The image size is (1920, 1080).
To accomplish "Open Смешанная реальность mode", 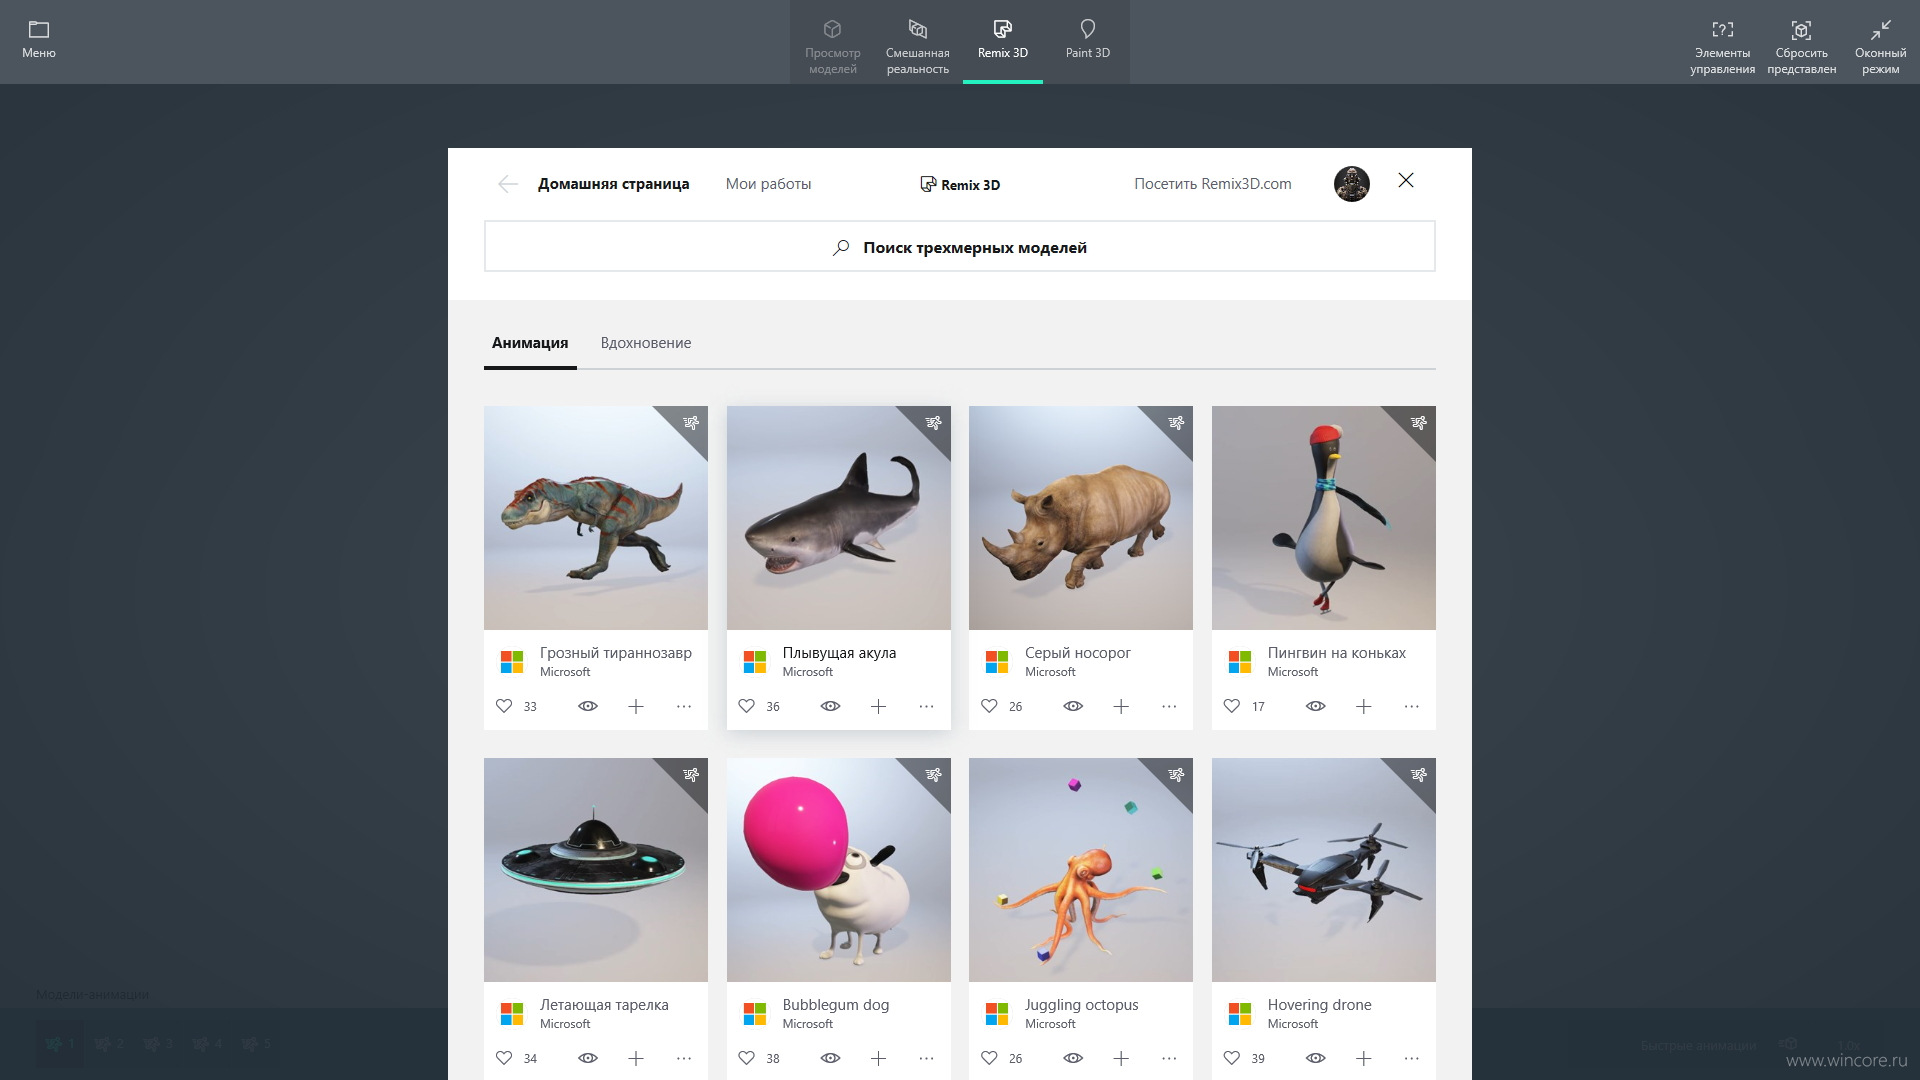I will (918, 42).
